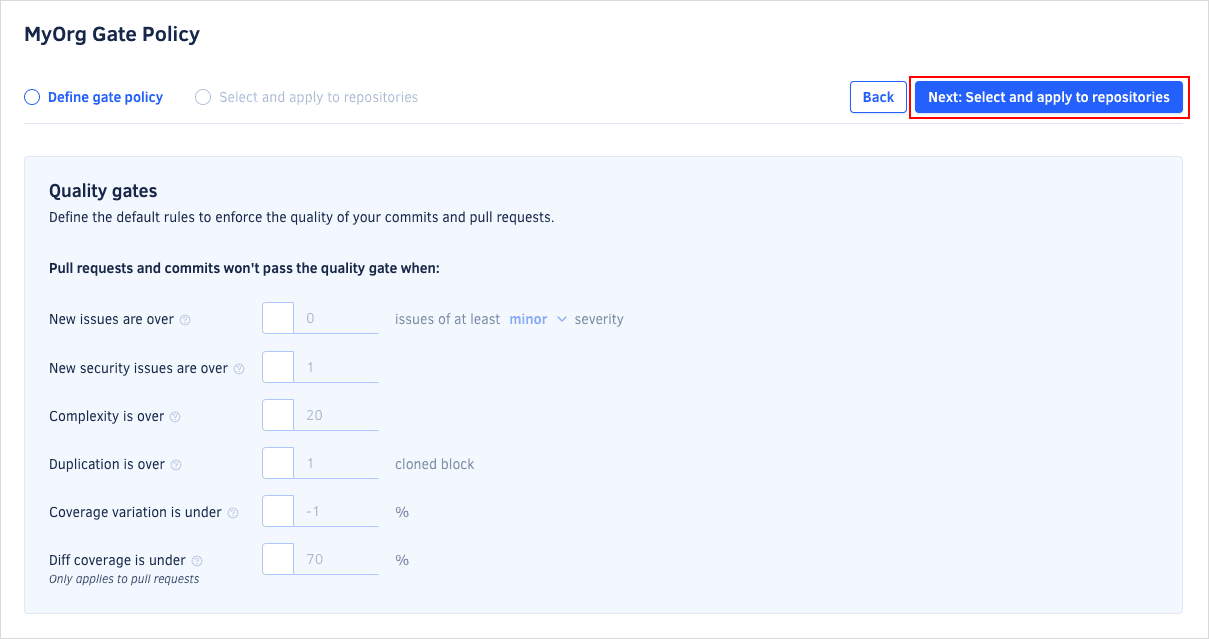Click Next: Select and apply to repositories button
This screenshot has height=639, width=1209.
pos(1048,97)
